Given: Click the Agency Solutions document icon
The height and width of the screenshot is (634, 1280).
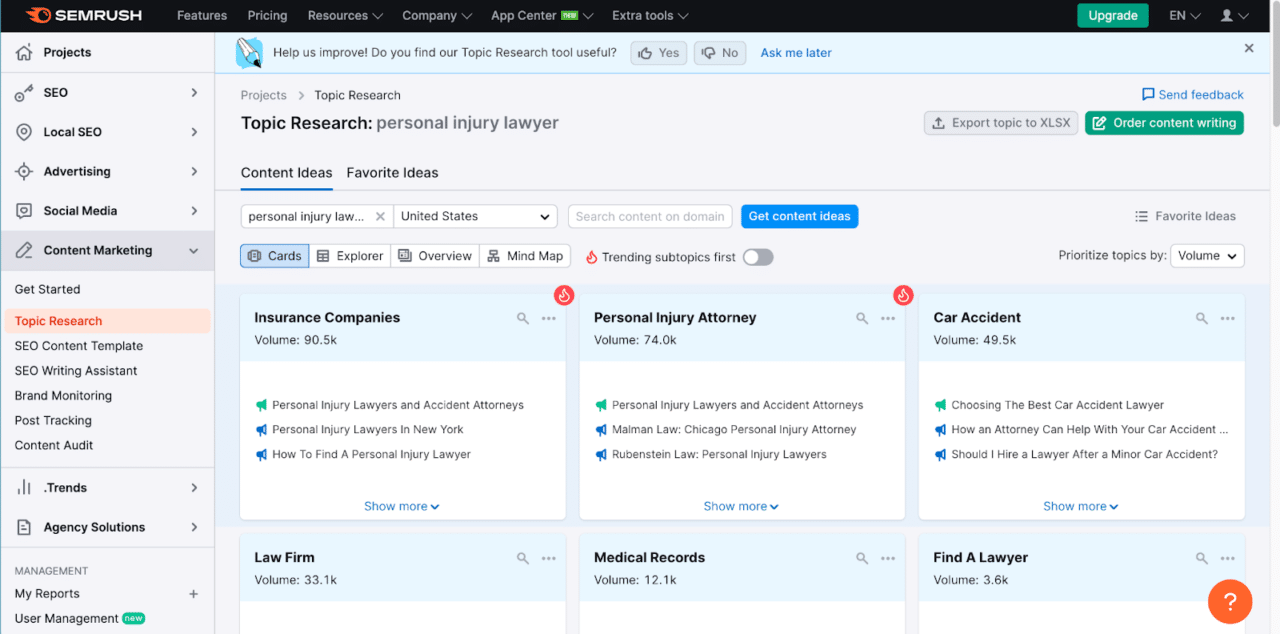Looking at the screenshot, I should 24,527.
